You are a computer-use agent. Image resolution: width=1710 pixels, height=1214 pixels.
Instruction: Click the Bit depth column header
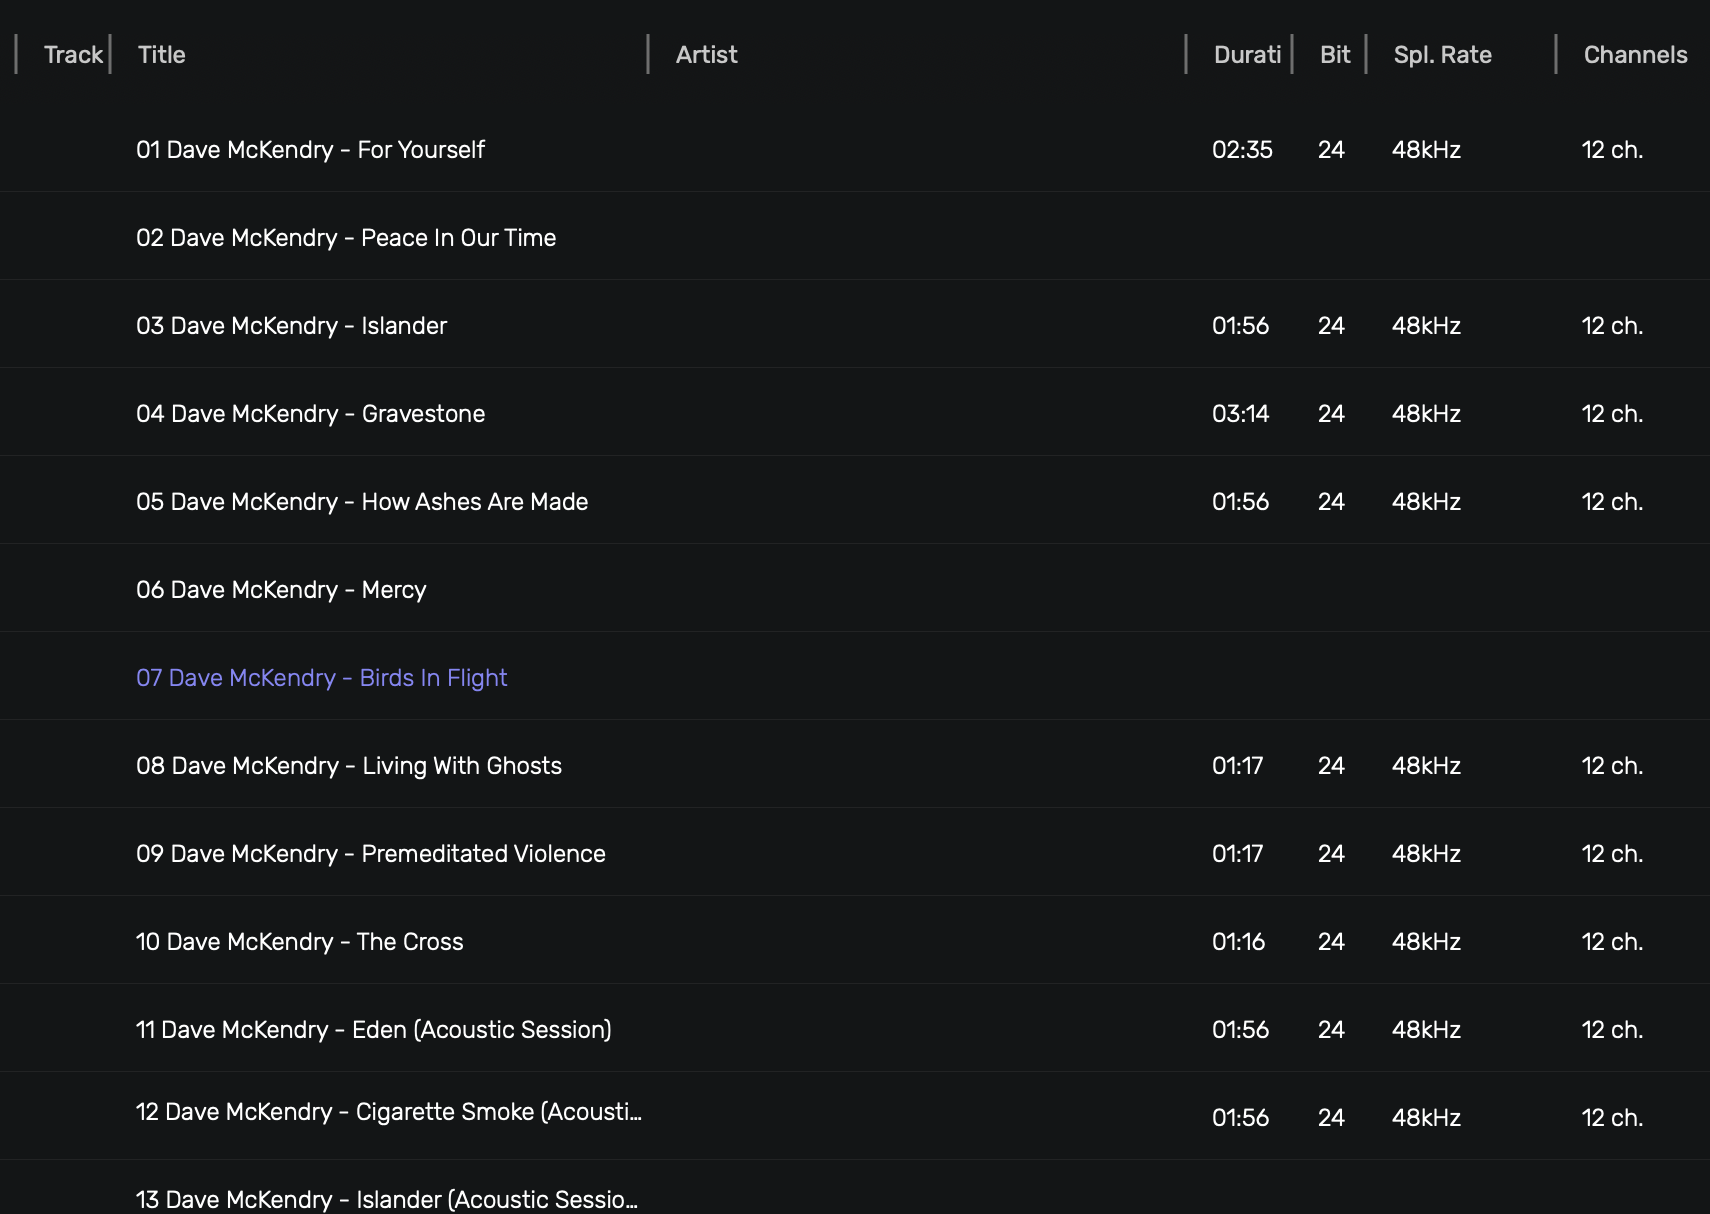(x=1335, y=55)
